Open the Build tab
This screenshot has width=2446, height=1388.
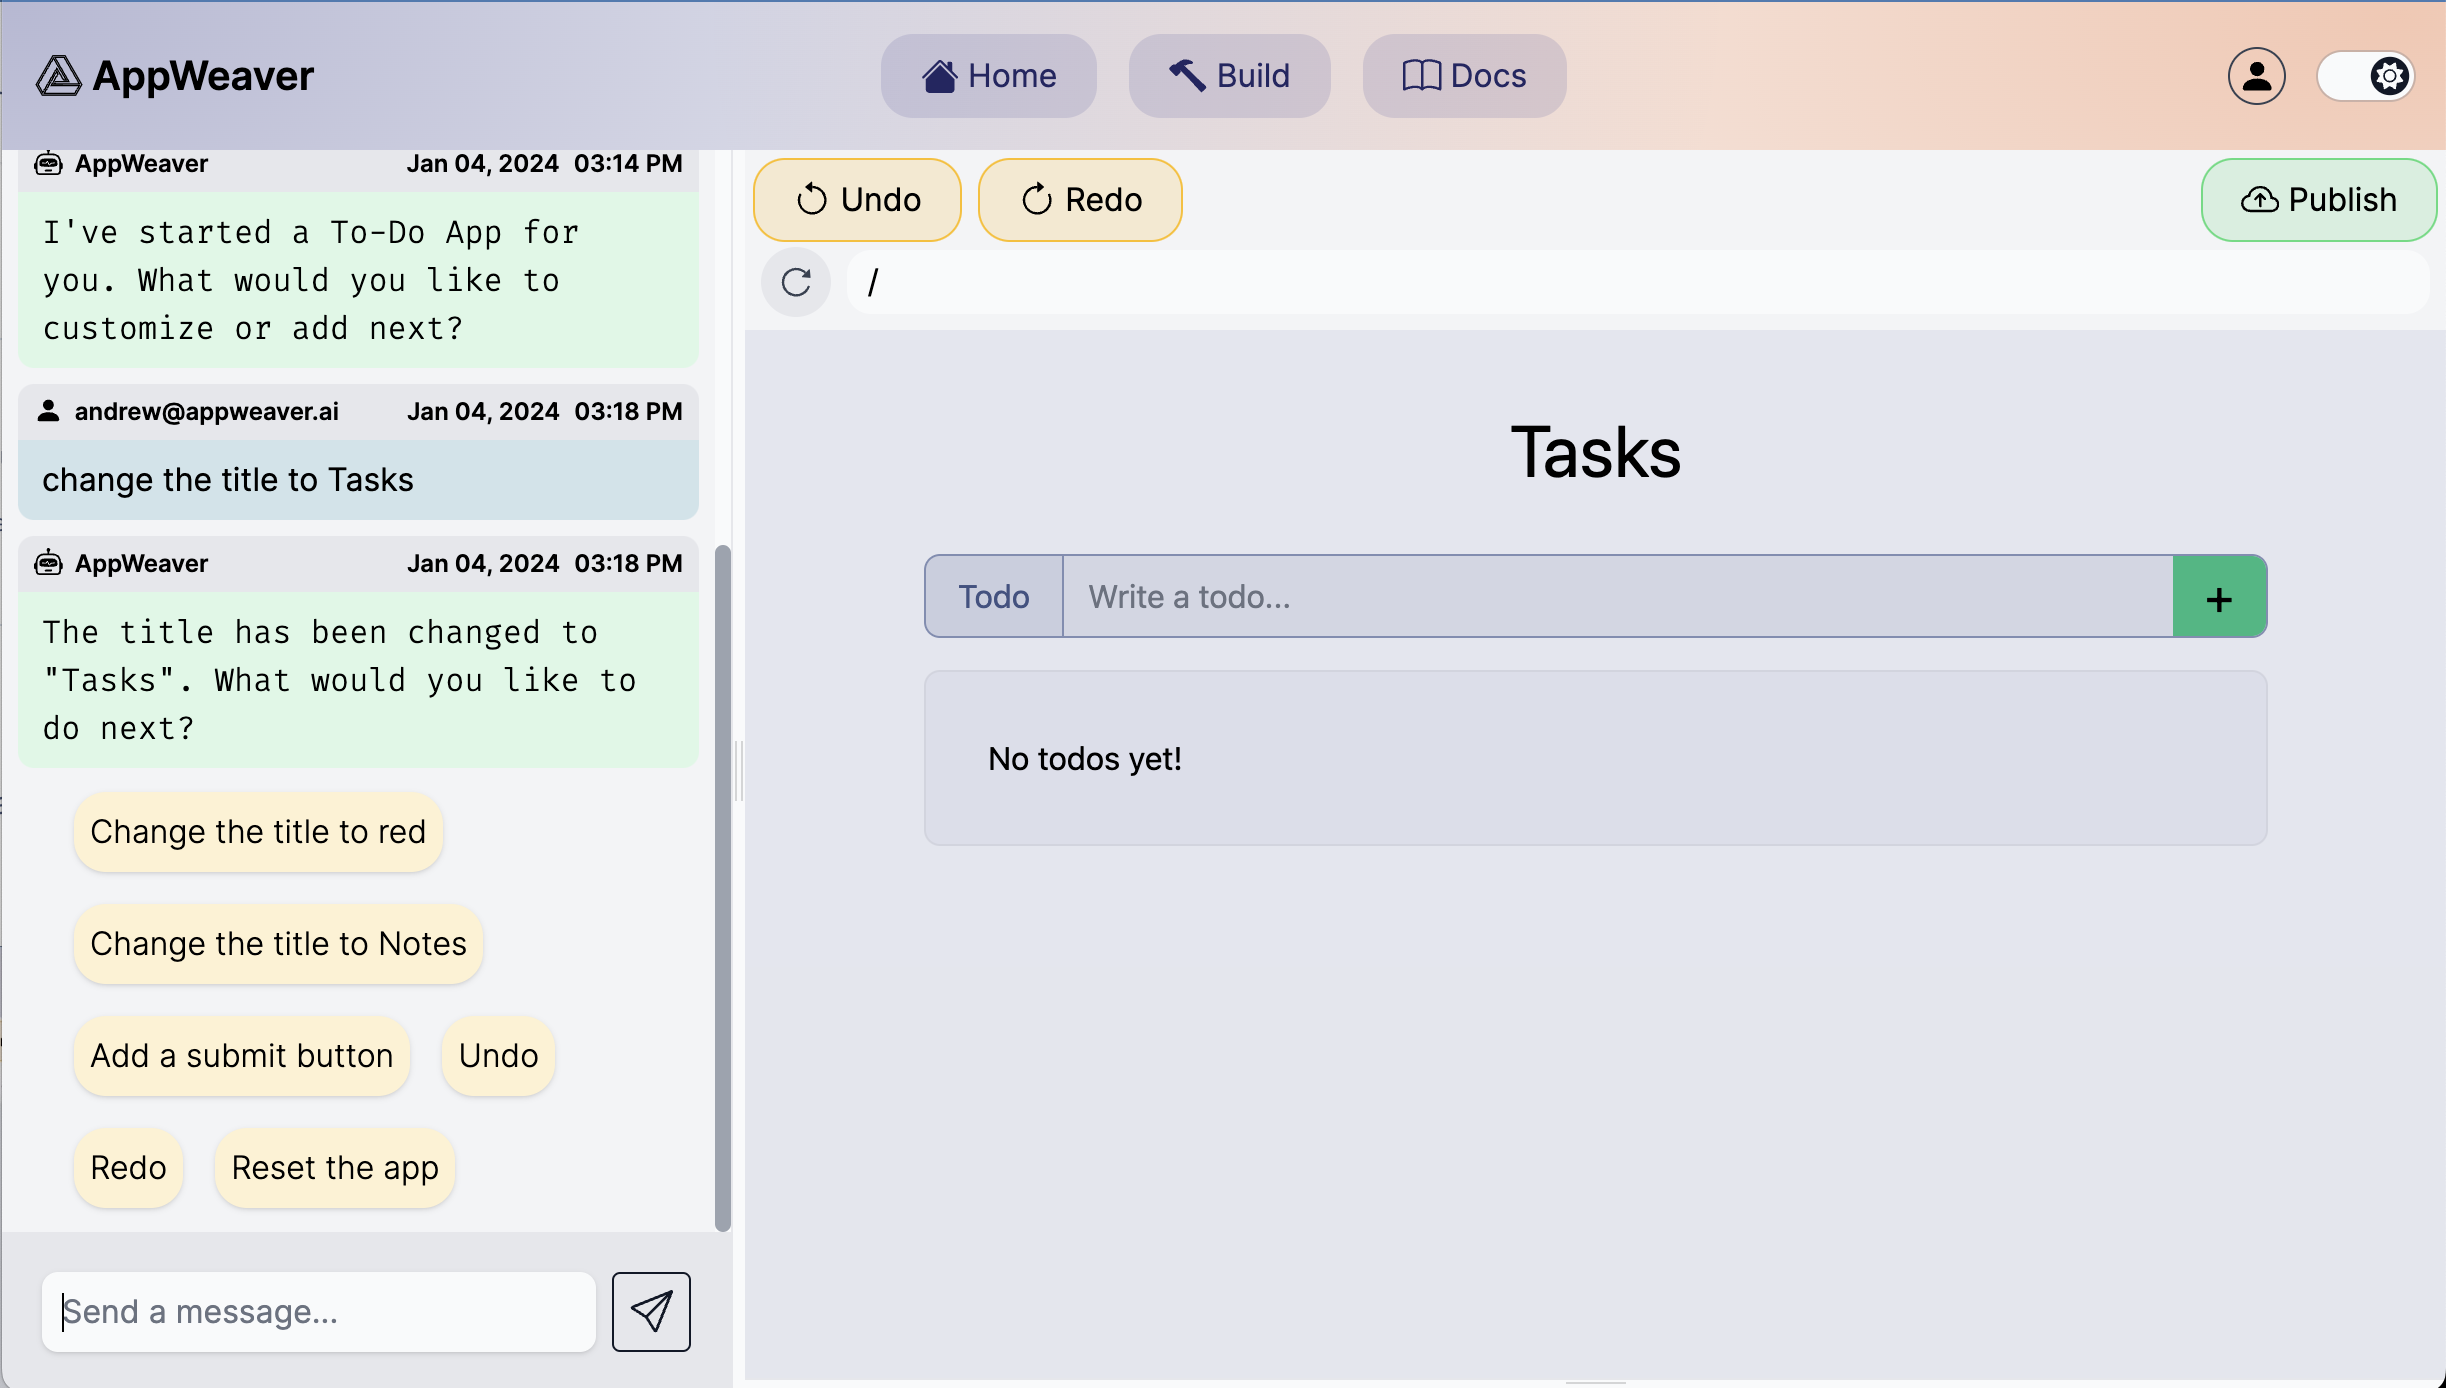tap(1229, 76)
